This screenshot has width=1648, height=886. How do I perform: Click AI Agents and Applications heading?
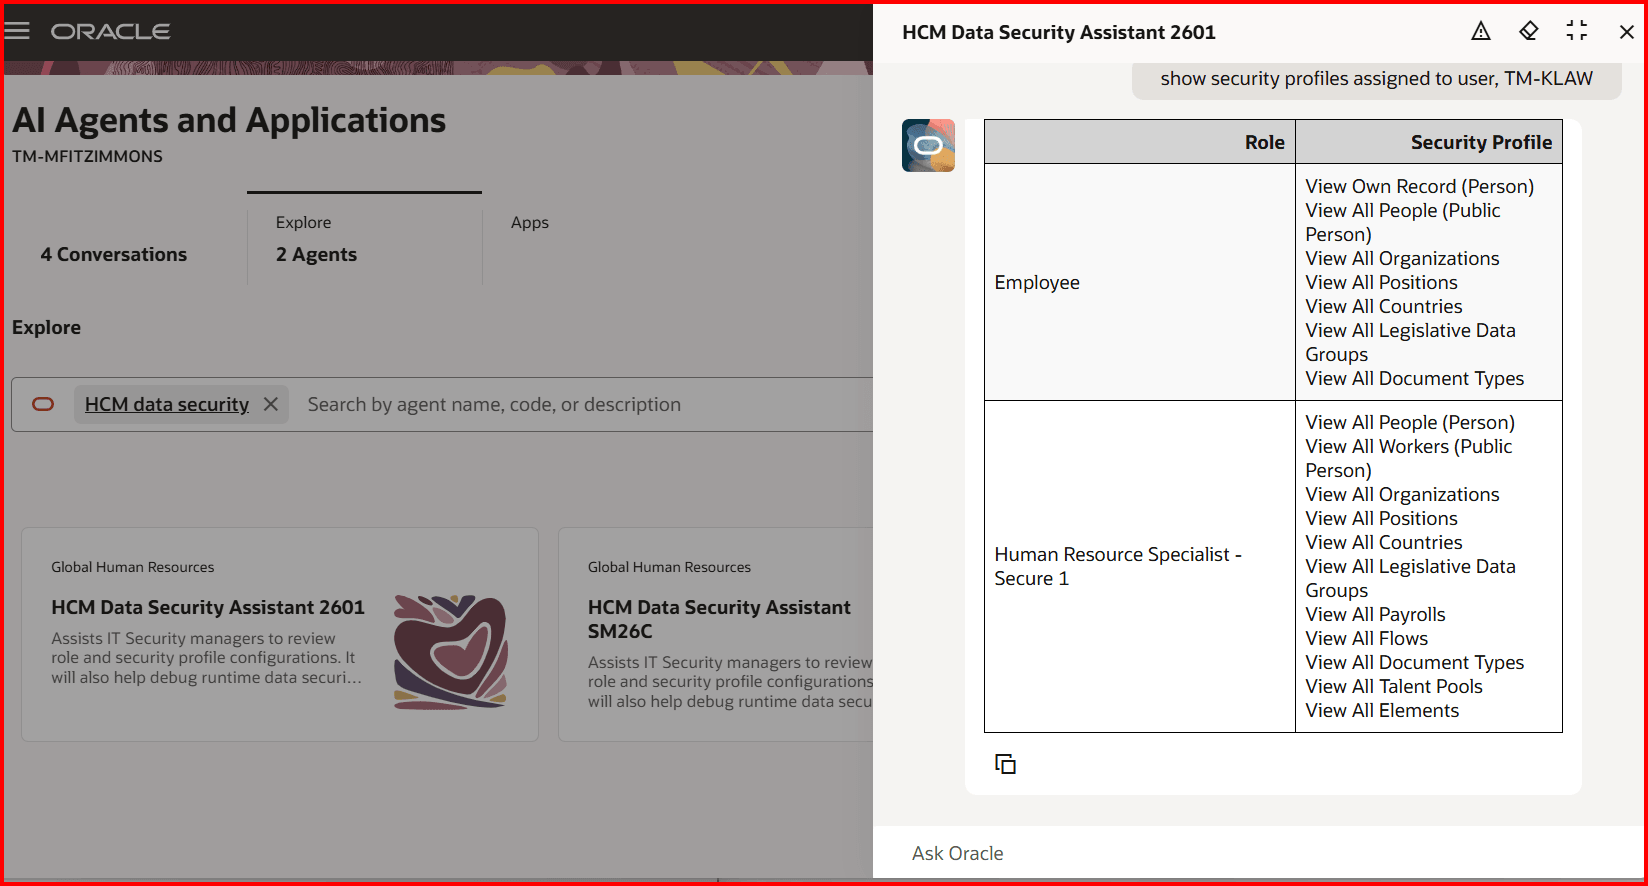(x=229, y=120)
